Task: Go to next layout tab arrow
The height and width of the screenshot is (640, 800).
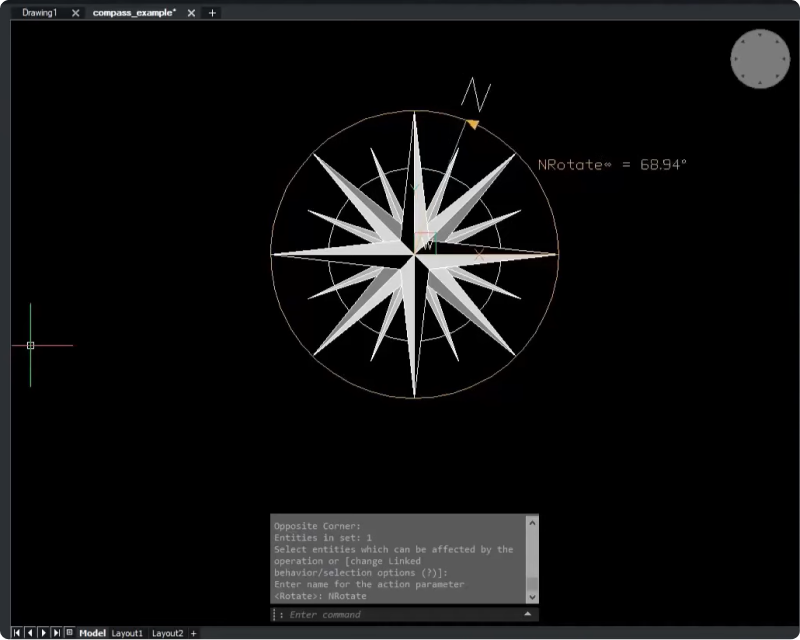Action: coord(43,633)
